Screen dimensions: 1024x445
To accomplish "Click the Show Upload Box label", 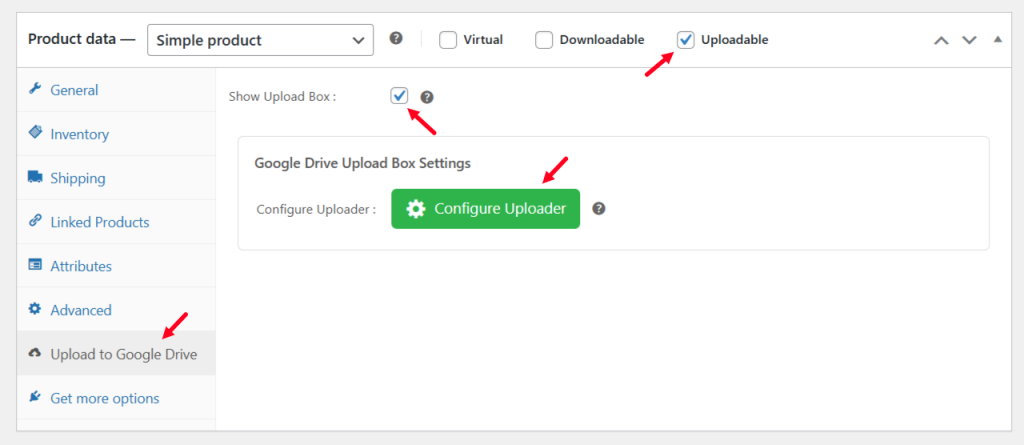I will (x=282, y=97).
